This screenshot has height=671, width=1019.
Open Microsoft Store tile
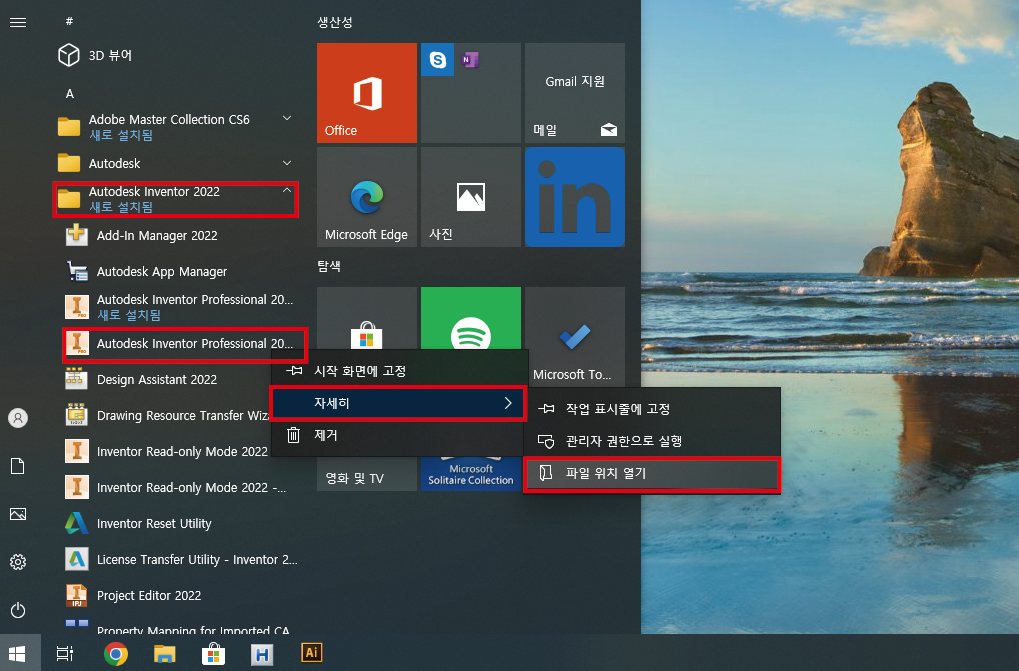click(x=367, y=320)
